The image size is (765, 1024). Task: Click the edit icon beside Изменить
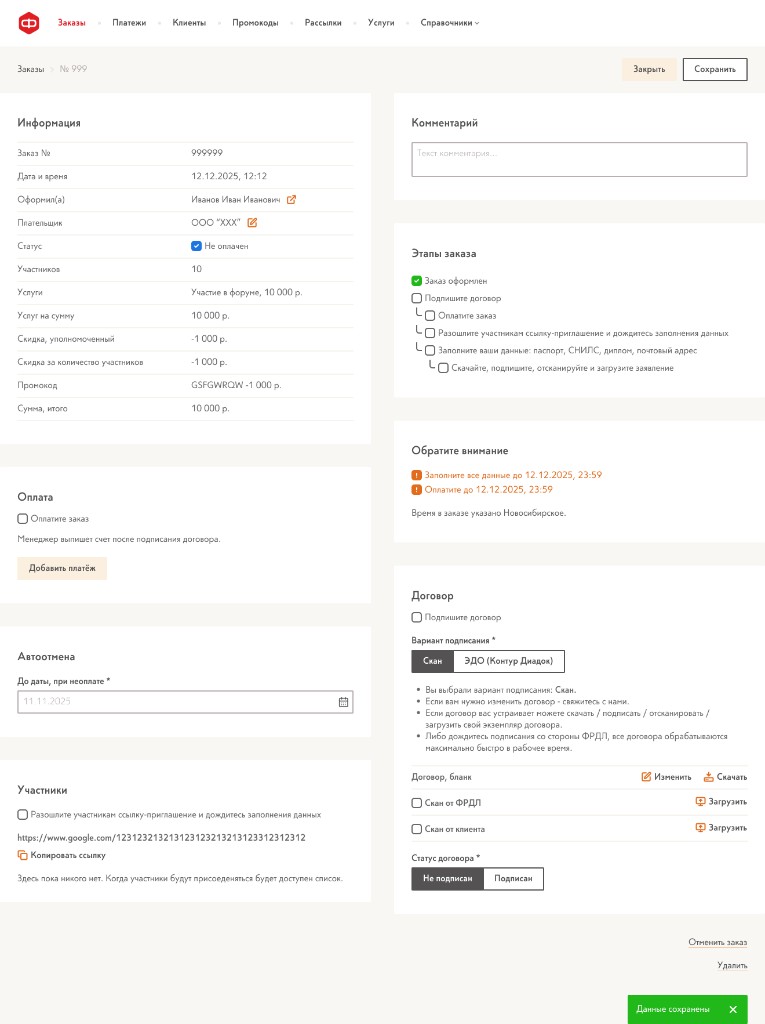pos(646,776)
